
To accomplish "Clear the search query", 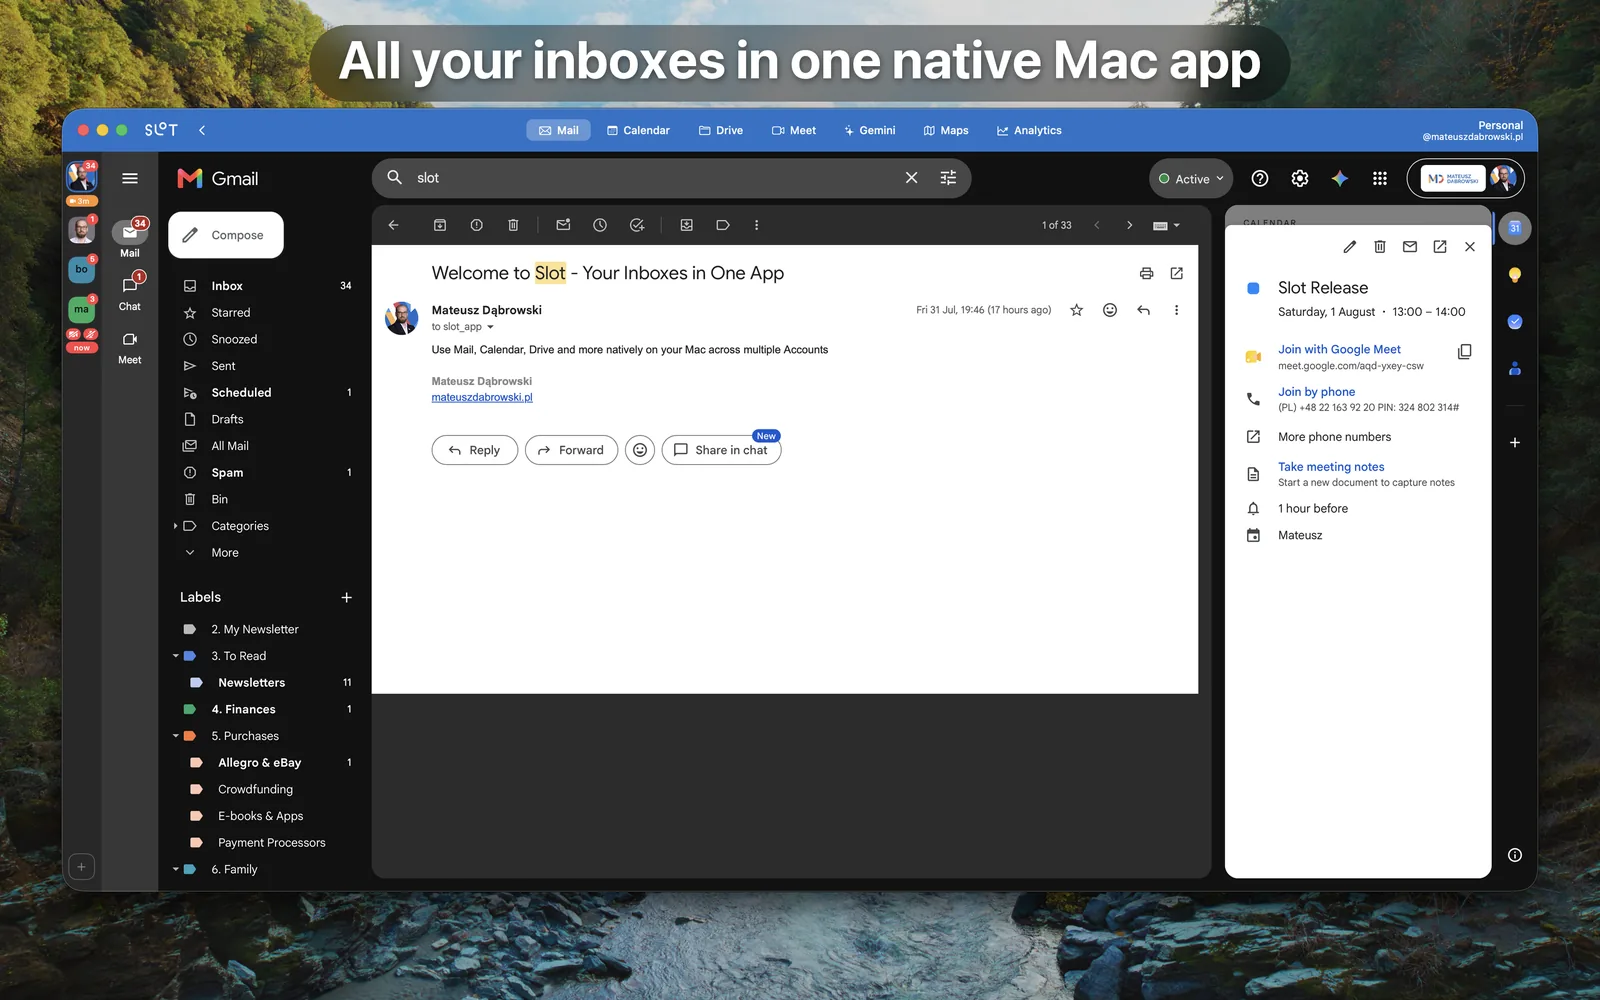I will [911, 178].
